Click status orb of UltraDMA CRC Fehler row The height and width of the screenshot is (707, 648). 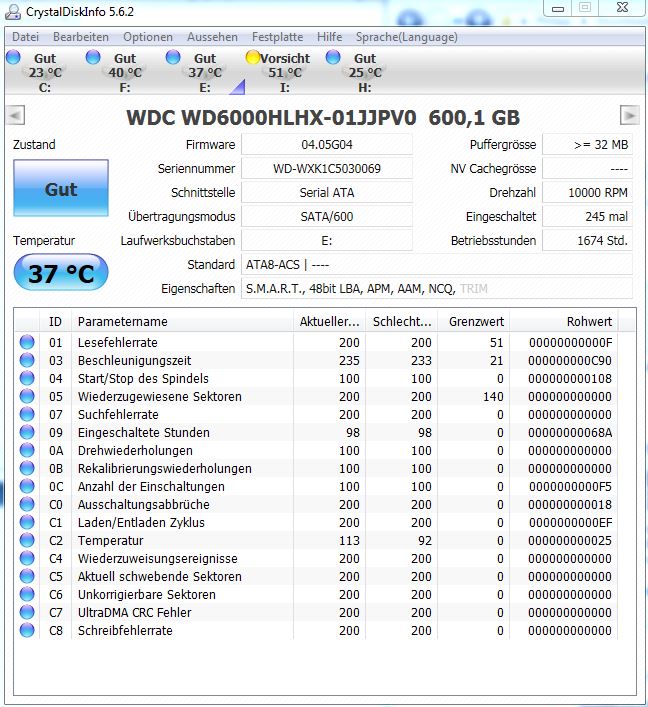click(x=27, y=612)
